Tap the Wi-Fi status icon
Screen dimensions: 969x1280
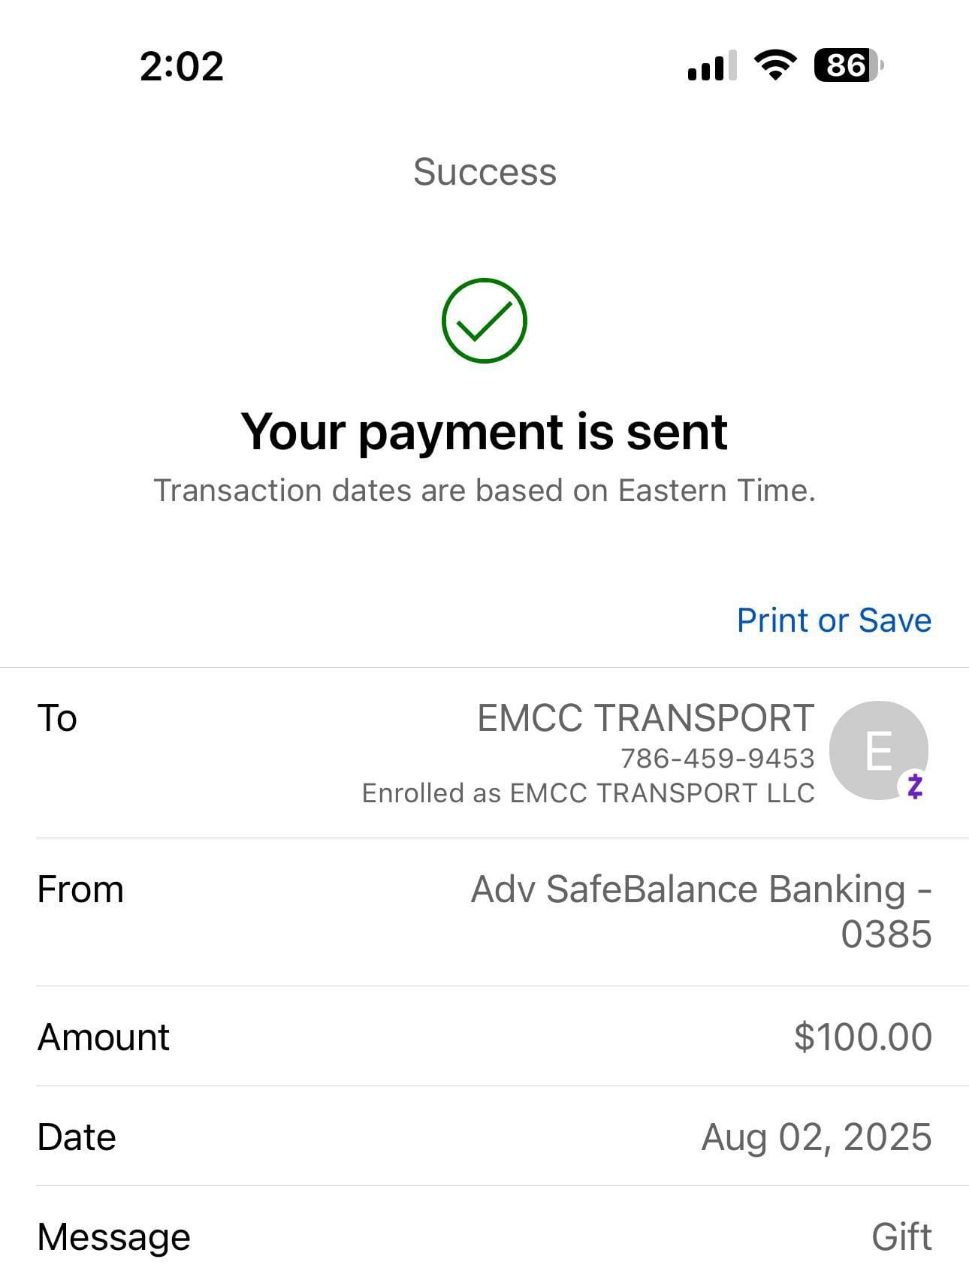coord(775,66)
